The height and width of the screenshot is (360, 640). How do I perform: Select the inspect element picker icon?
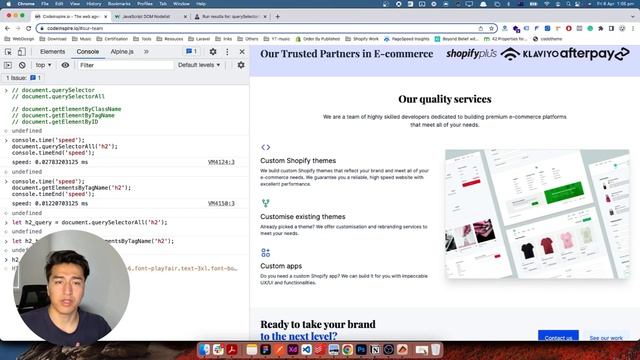(x=8, y=52)
